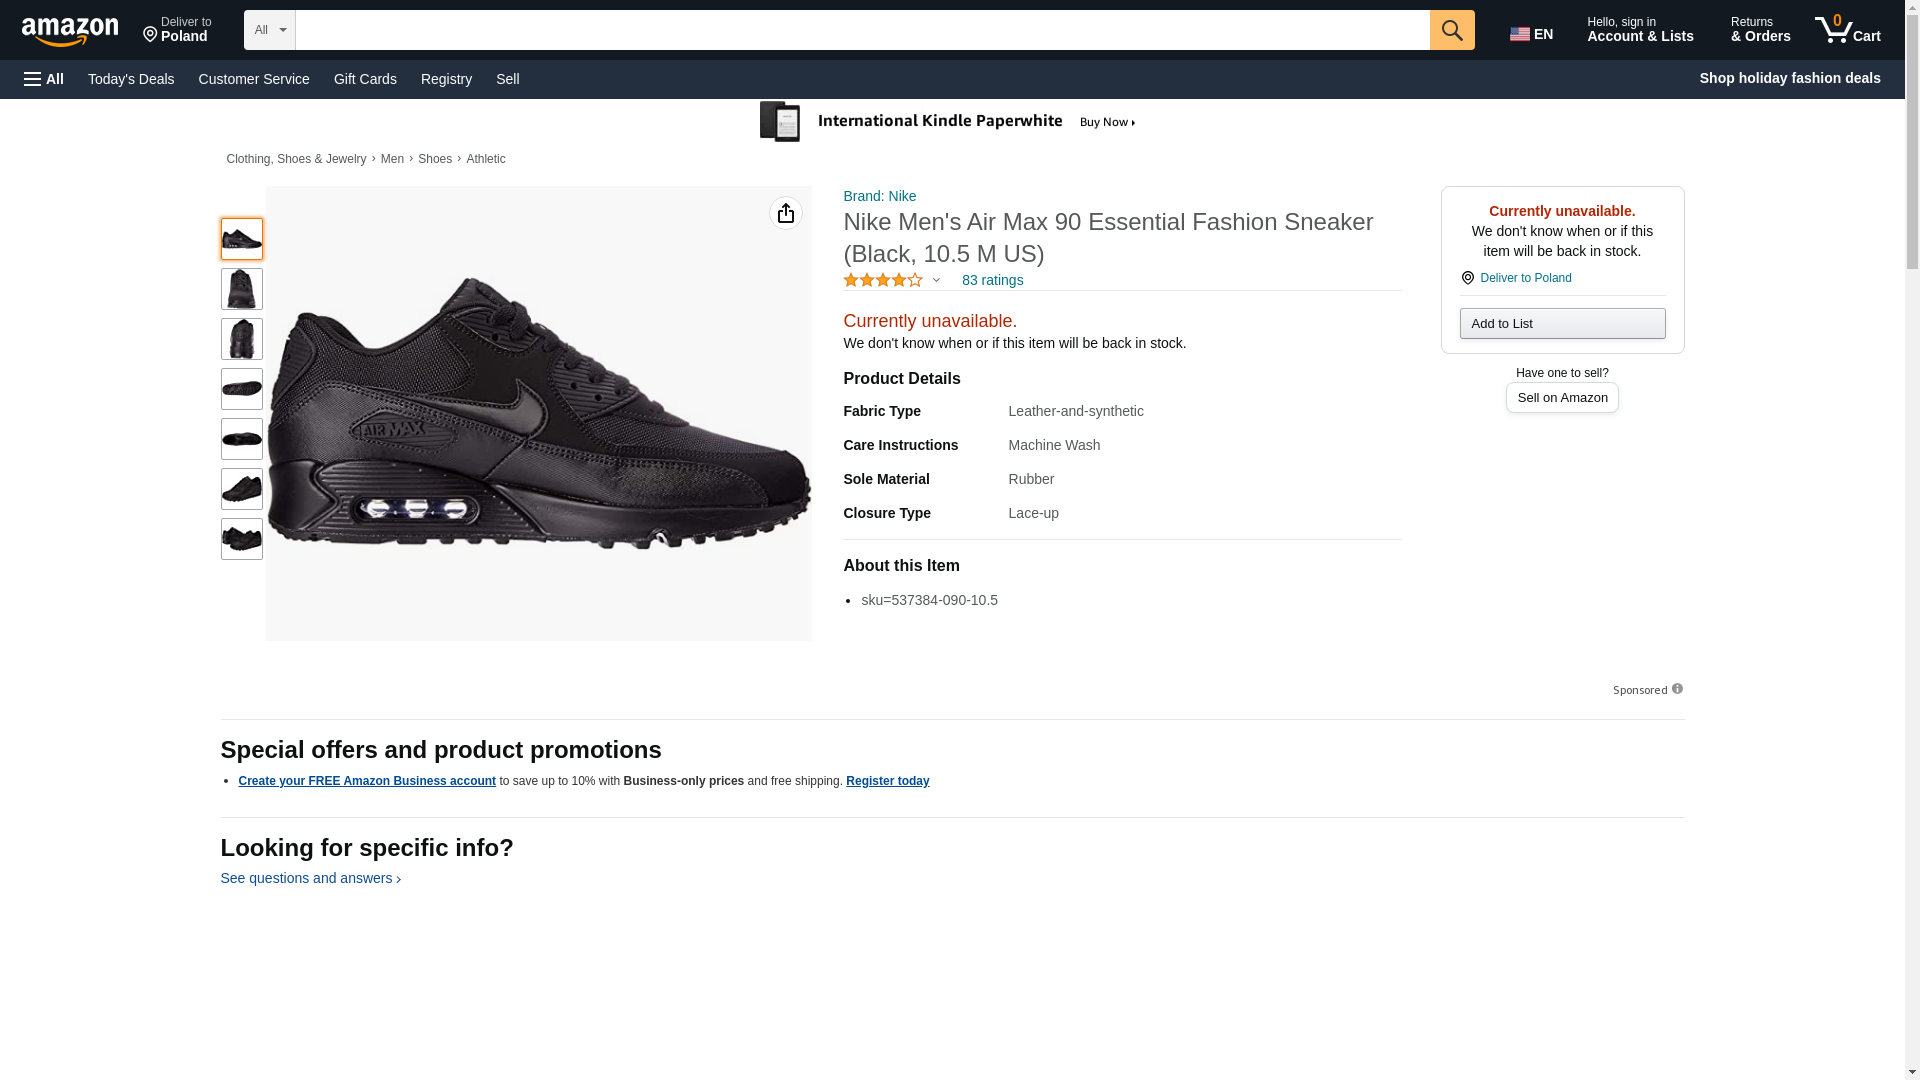Open Today's Deals in navigation bar
1920x1080 pixels.
coord(131,79)
